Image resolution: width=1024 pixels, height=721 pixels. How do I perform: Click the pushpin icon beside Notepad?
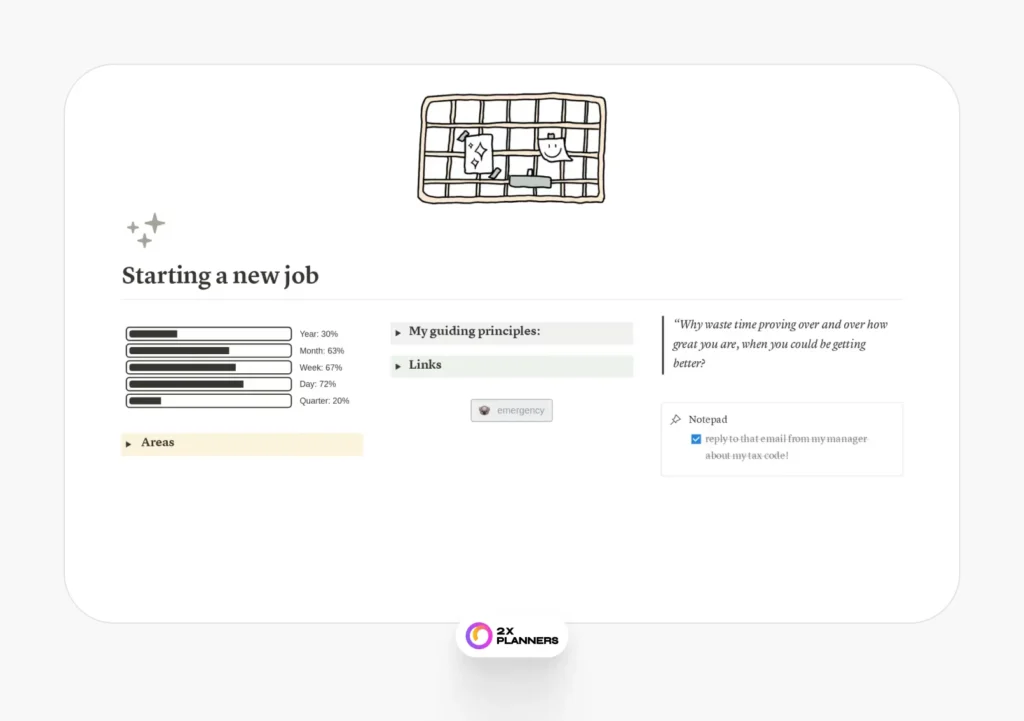tap(676, 420)
